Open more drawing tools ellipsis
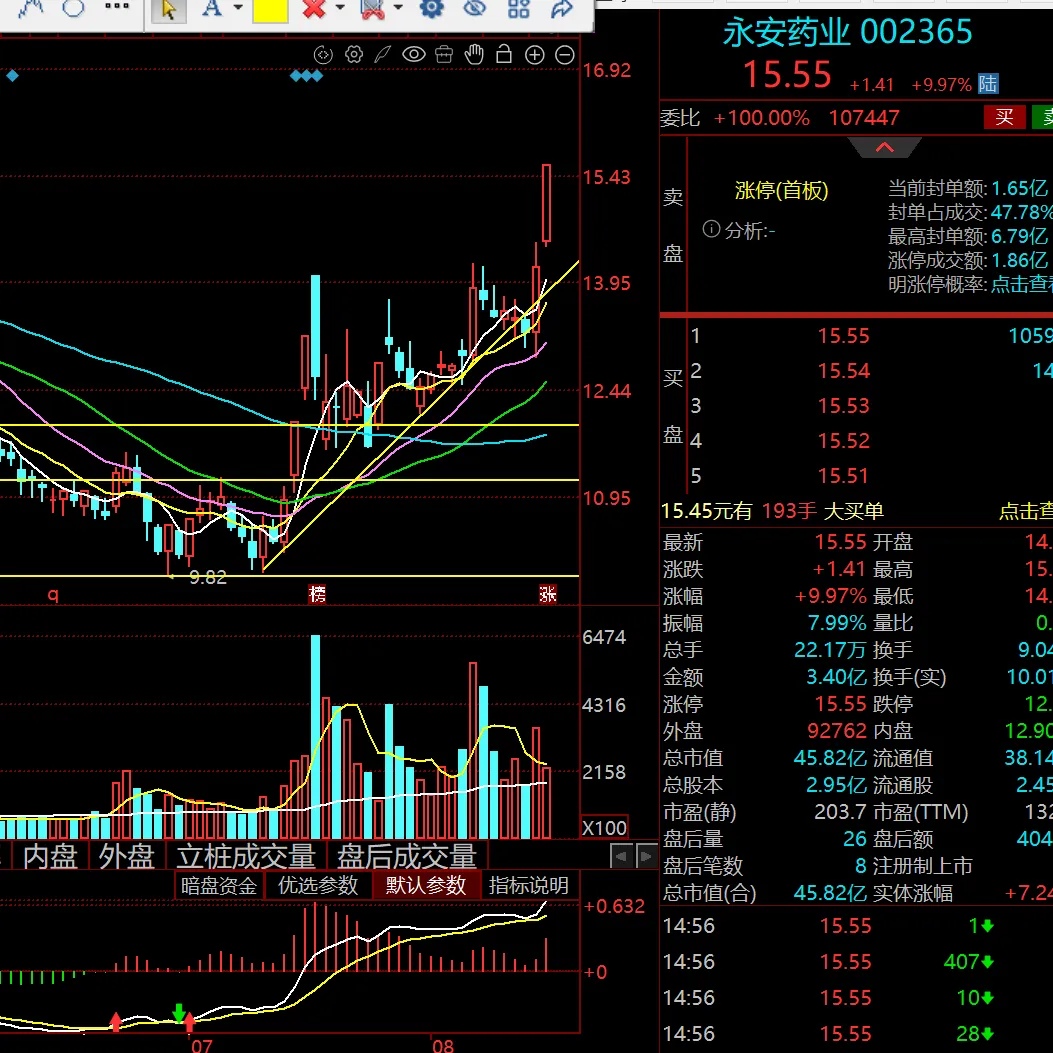The height and width of the screenshot is (1053, 1053). pyautogui.click(x=117, y=6)
